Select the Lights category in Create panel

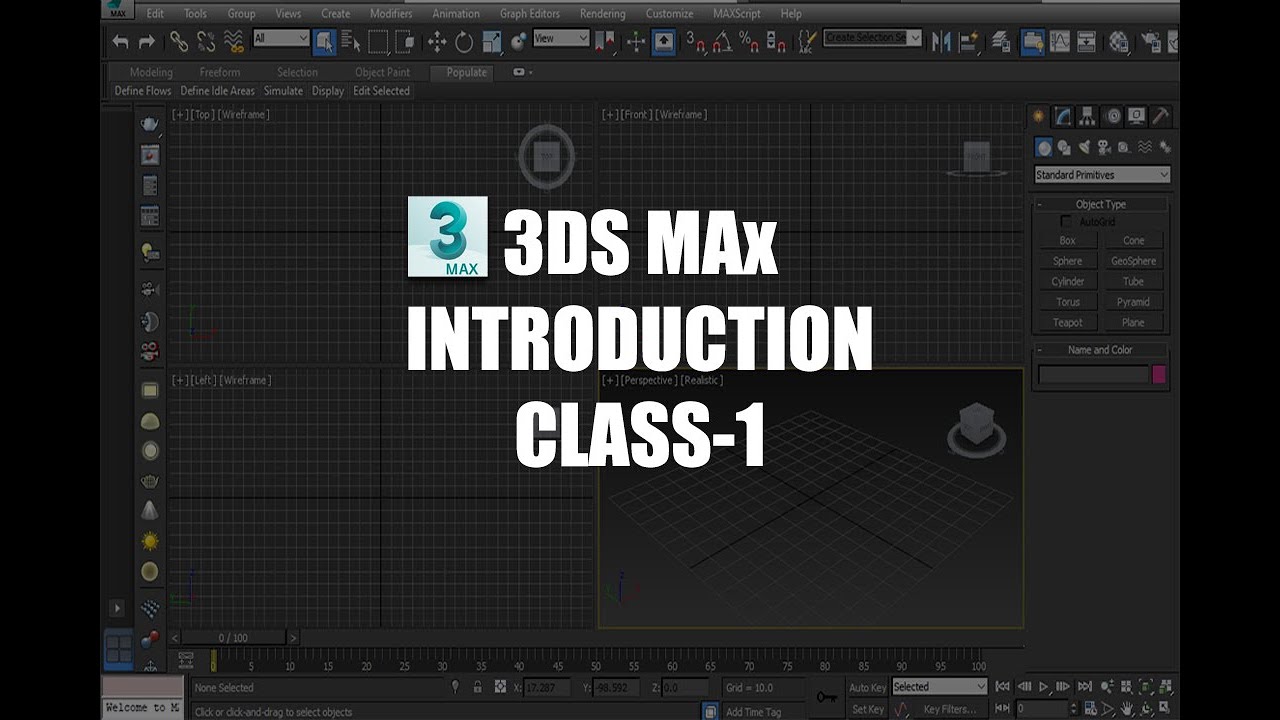pos(1084,147)
